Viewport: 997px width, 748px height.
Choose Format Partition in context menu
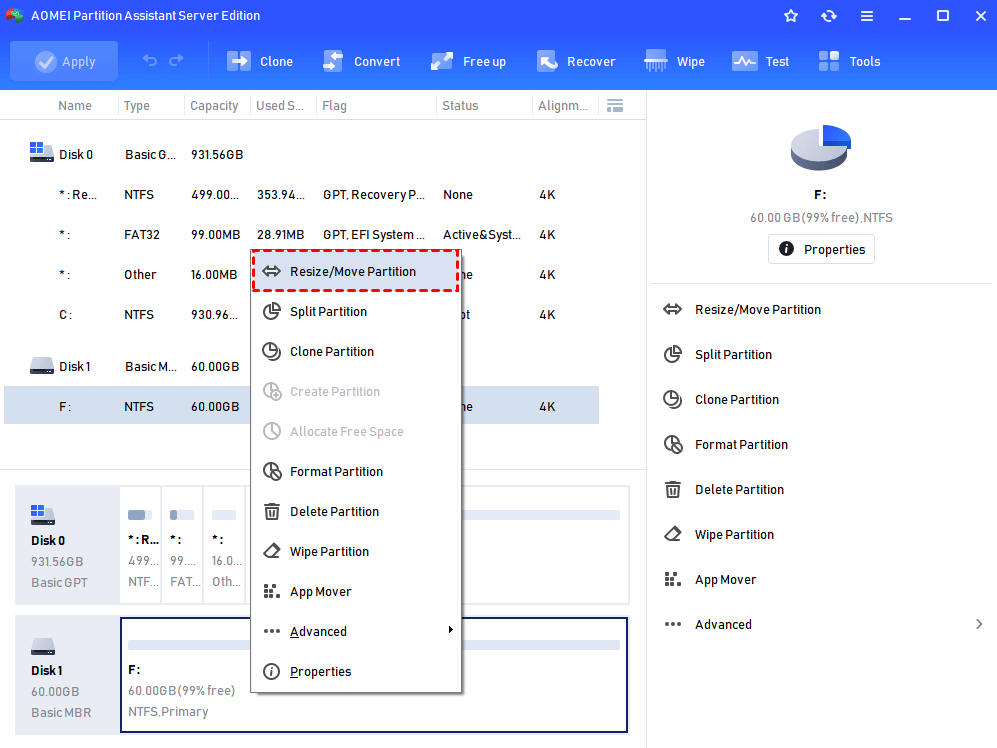[355, 472]
